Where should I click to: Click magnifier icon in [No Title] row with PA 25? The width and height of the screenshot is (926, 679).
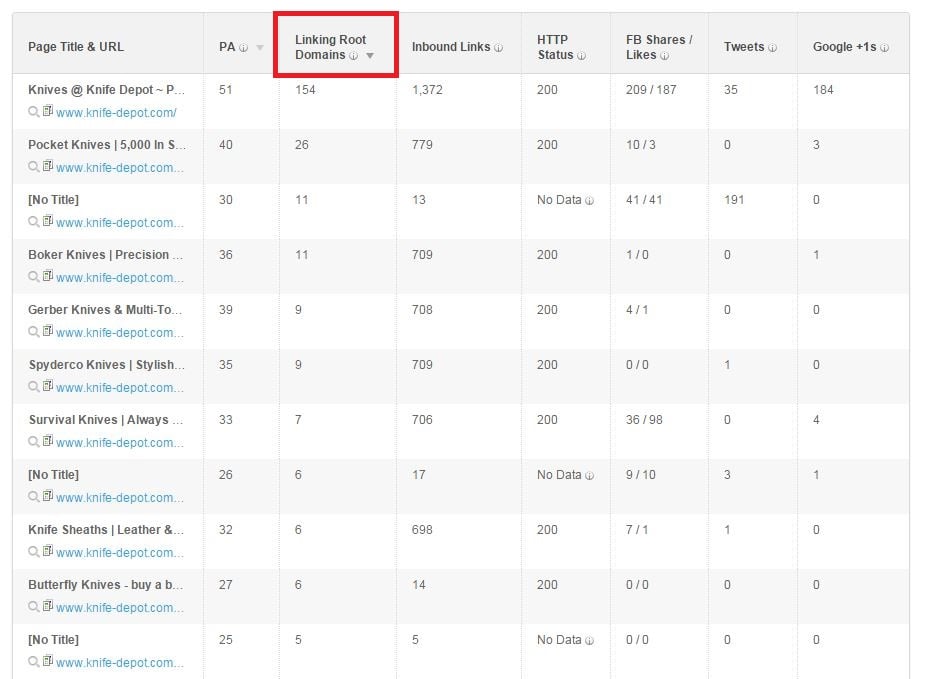point(34,661)
